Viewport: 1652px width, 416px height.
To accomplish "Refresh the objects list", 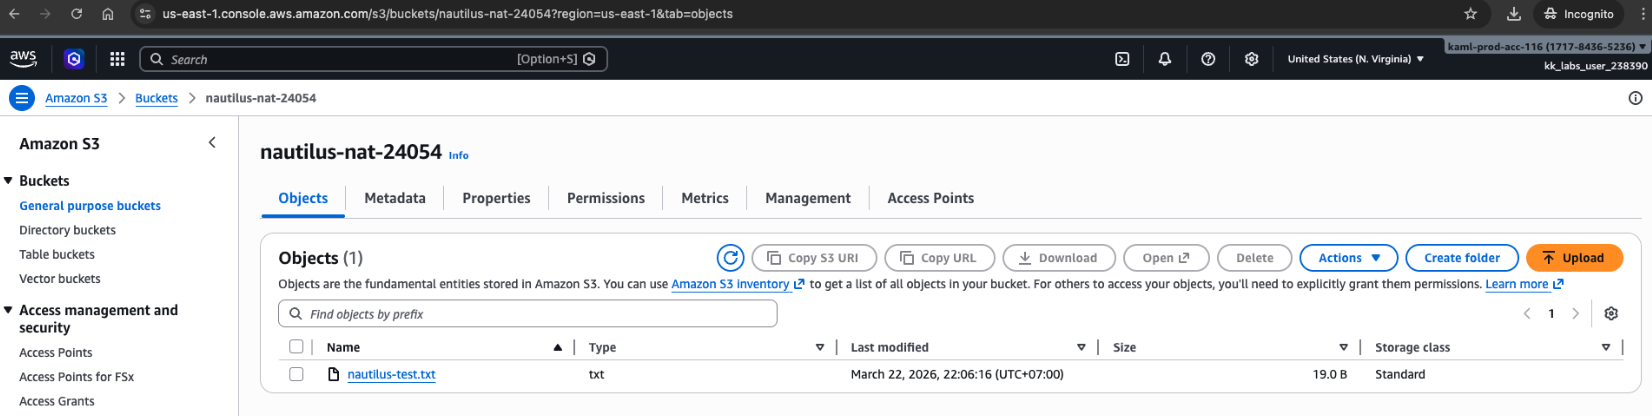I will click(731, 258).
